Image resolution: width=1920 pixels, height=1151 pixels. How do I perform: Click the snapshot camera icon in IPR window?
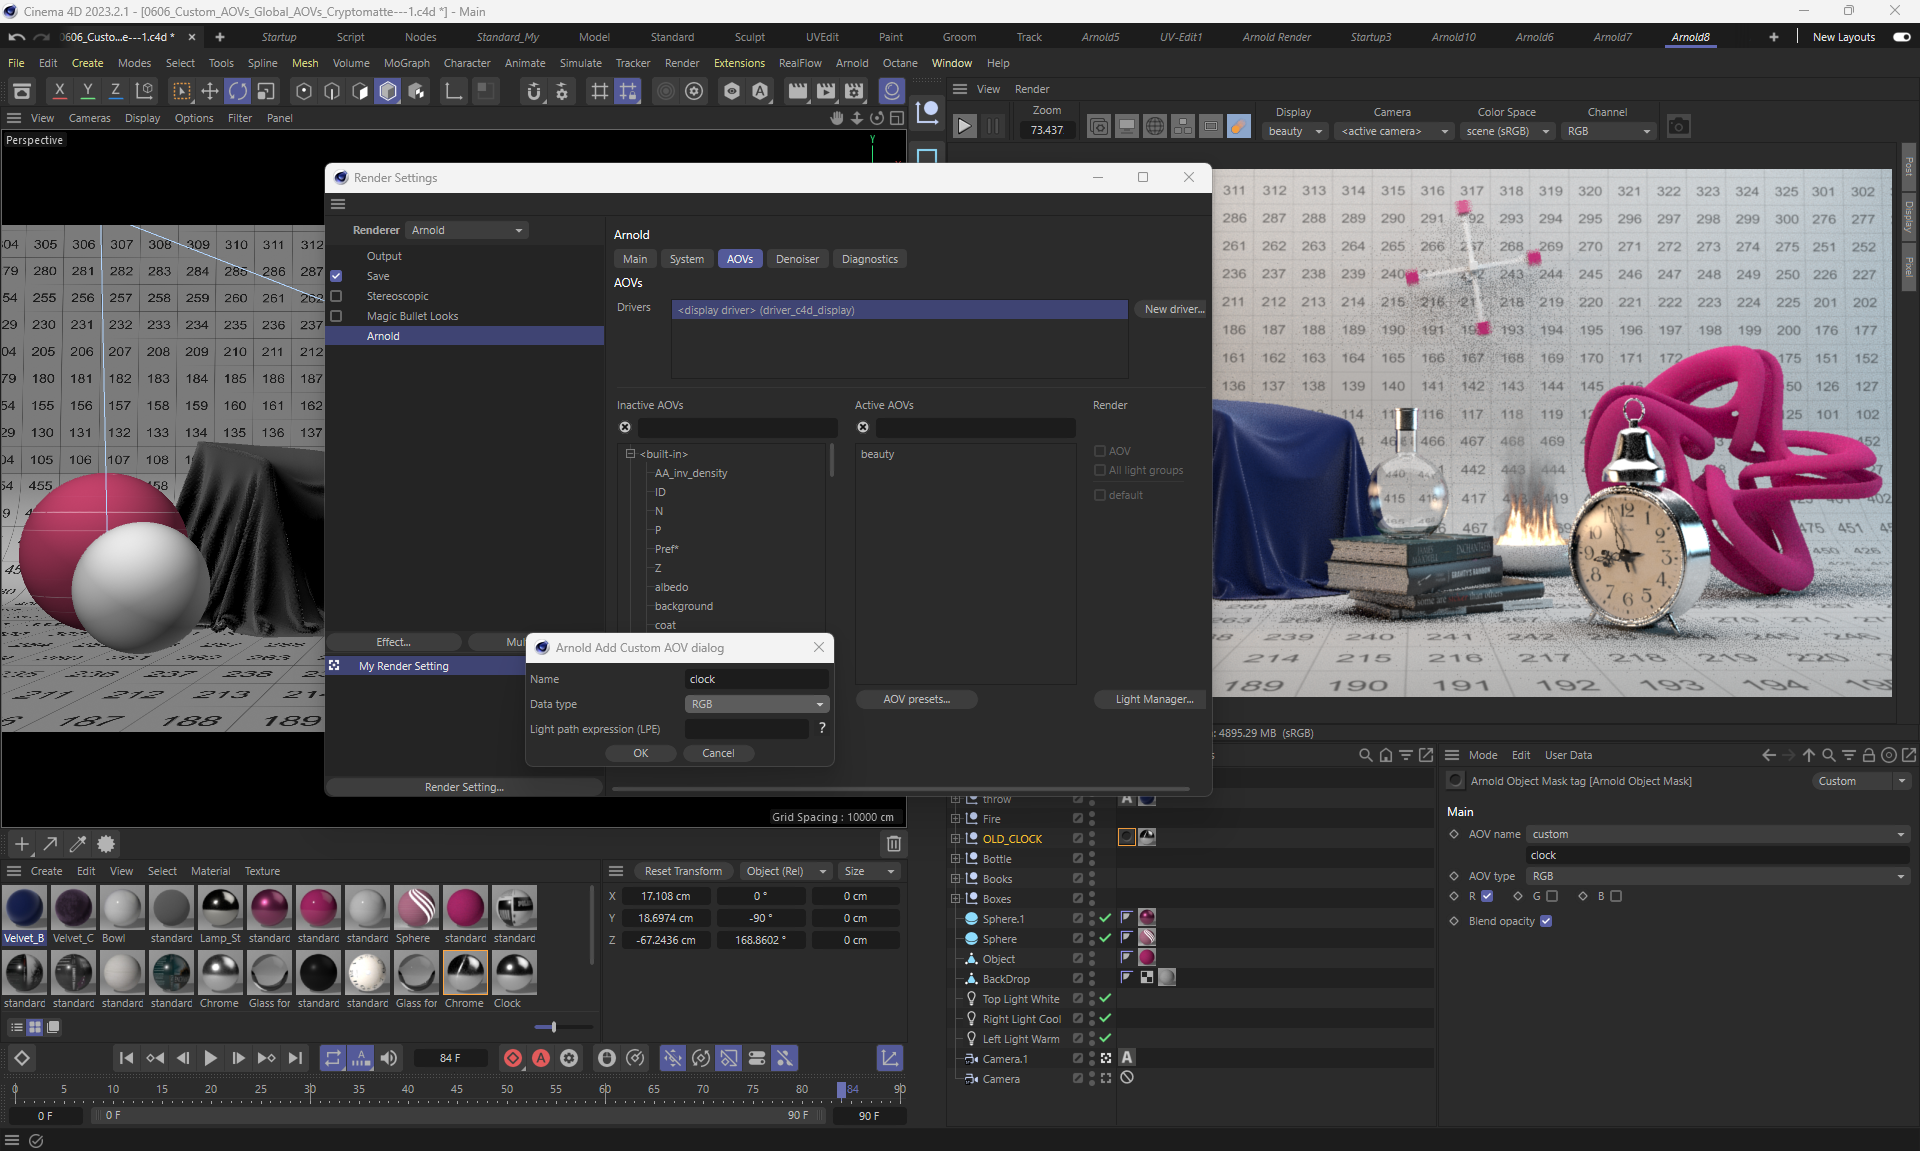tap(1679, 127)
